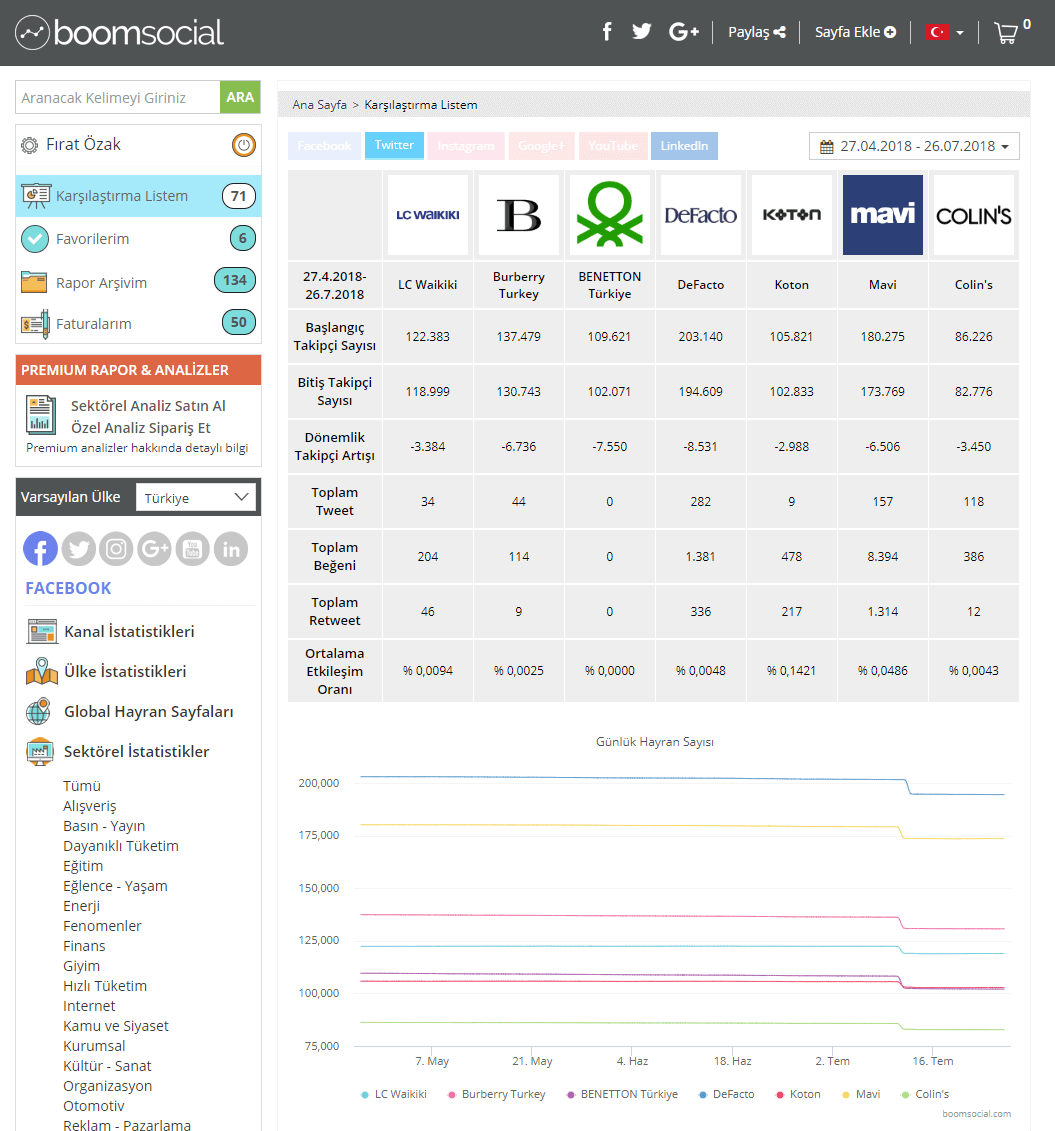Open the Facebook icon in header
This screenshot has height=1131, width=1055.
coord(607,32)
